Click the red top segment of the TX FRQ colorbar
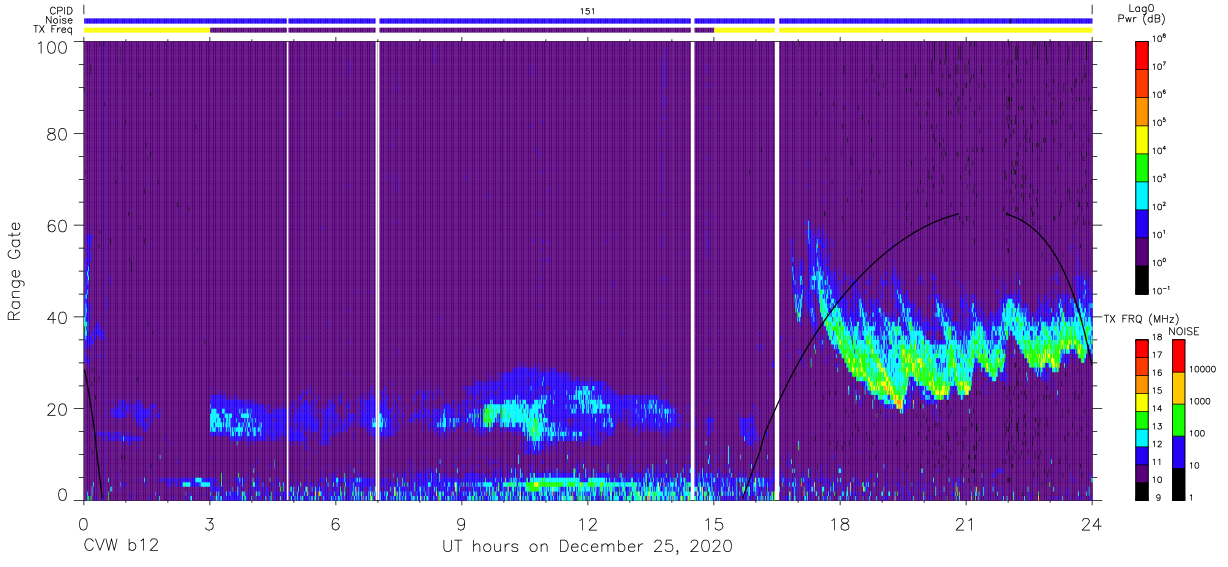Viewport: 1228px width, 567px height. (1141, 349)
